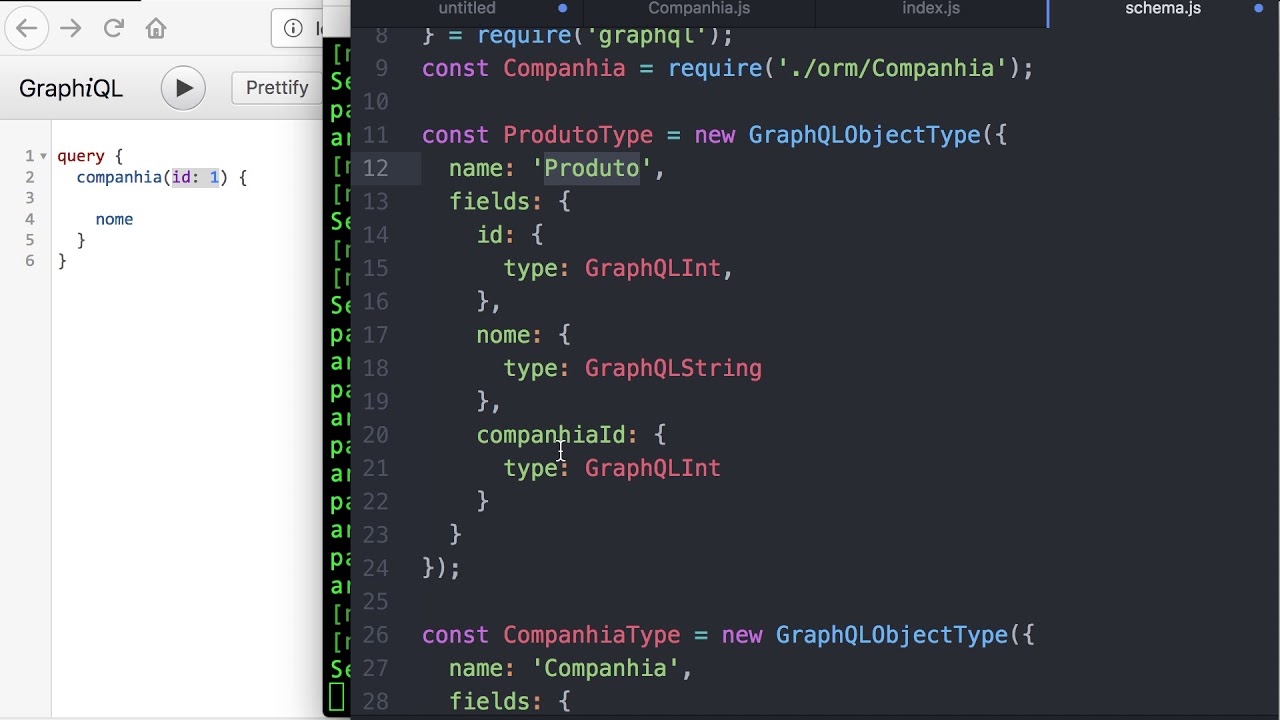Click 'companhiaId' on line 20
This screenshot has height=720, width=1280.
(550, 435)
